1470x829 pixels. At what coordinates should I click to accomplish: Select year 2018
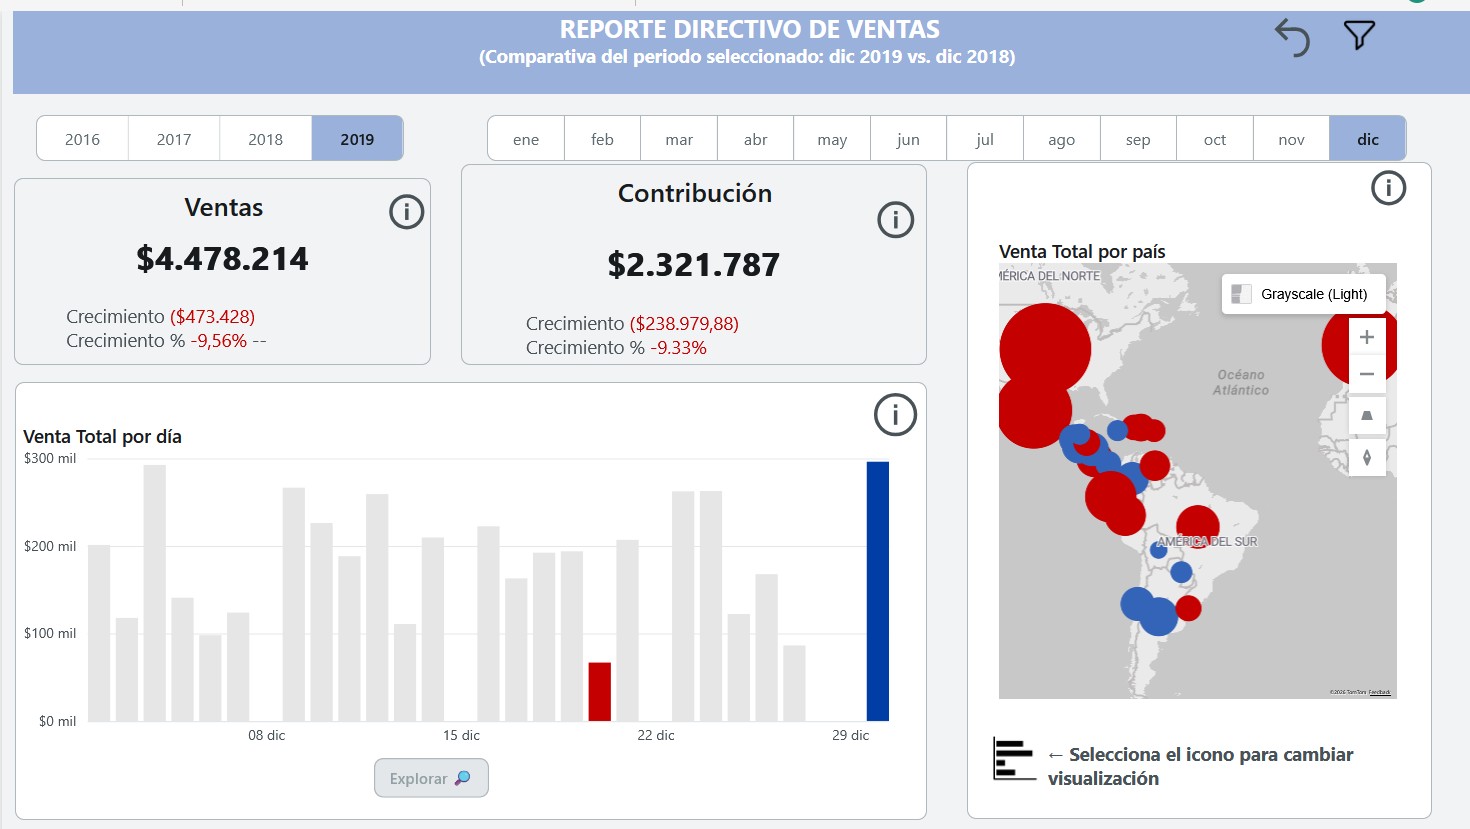tap(266, 139)
